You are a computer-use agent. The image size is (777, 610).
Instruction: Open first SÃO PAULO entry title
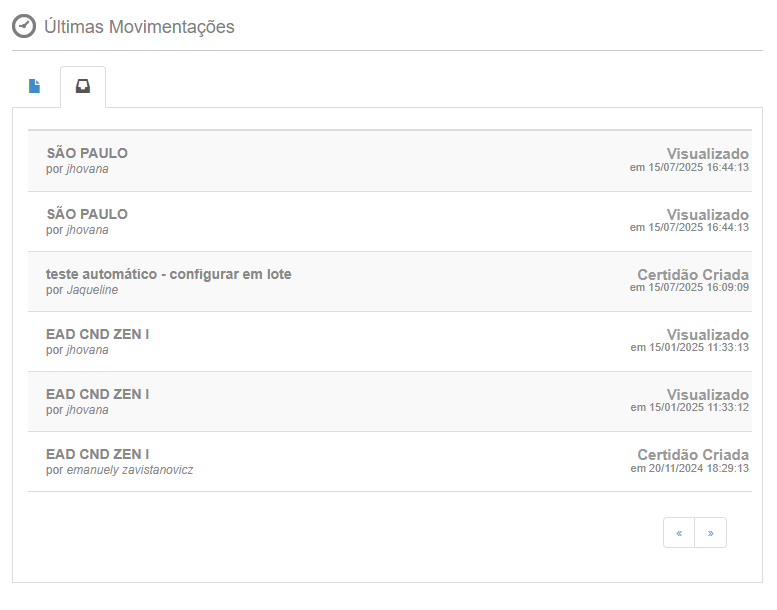(87, 153)
